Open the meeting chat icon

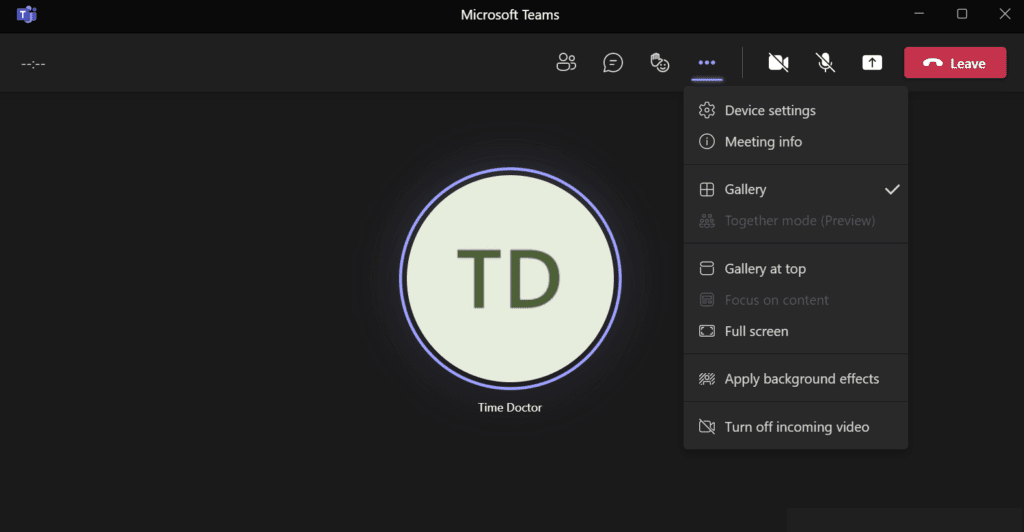[x=613, y=63]
